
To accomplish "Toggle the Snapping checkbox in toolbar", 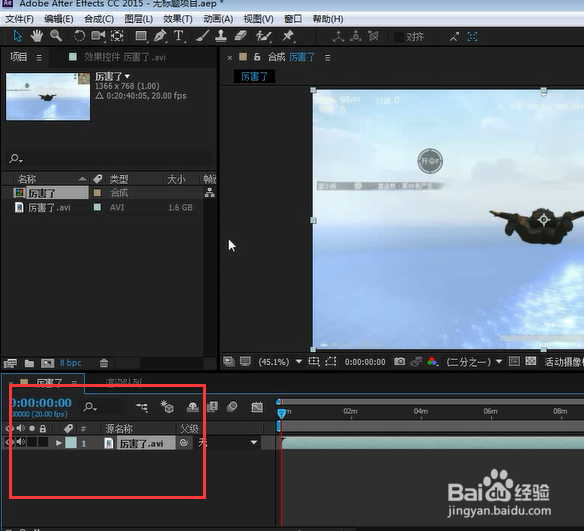I will (399, 36).
